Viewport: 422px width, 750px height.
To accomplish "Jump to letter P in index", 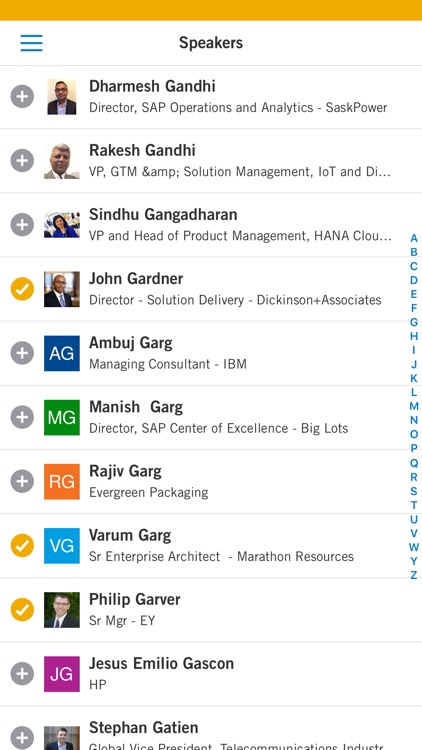I will click(414, 449).
